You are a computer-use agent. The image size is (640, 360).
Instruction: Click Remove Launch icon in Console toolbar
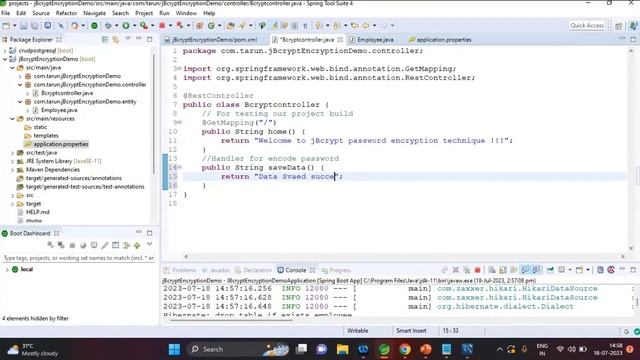456,270
